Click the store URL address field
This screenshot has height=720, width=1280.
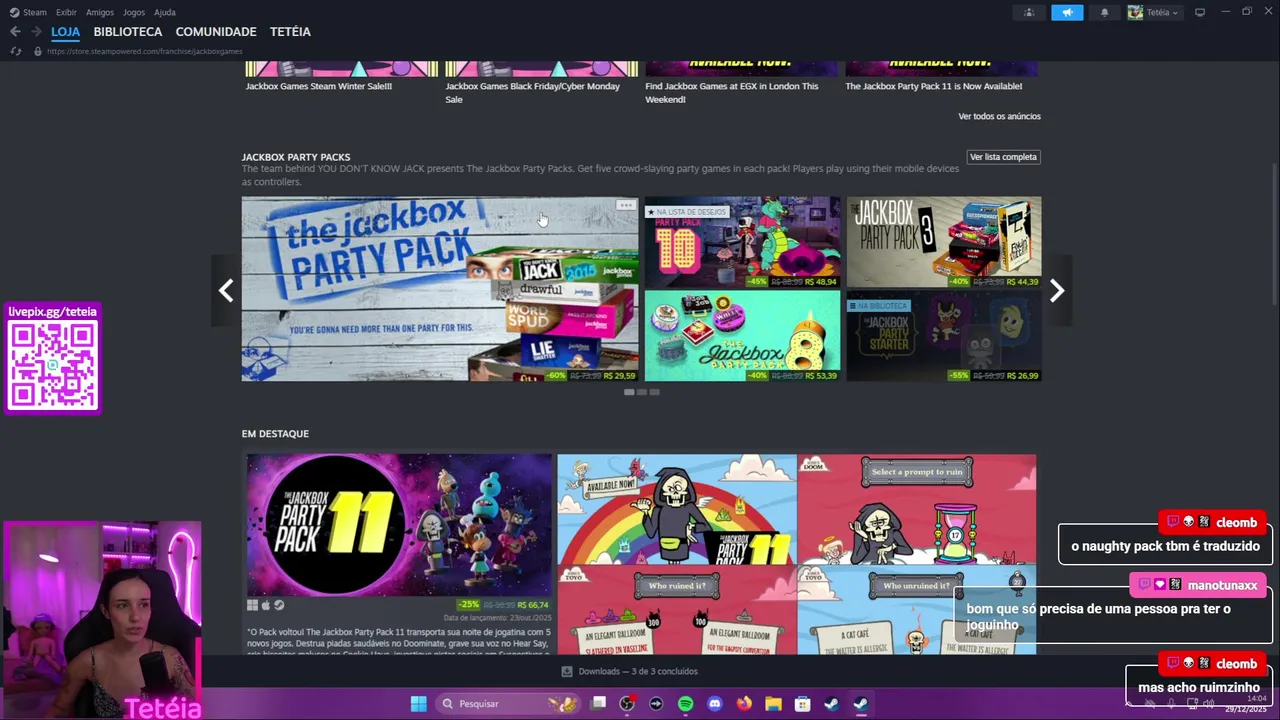tap(145, 51)
